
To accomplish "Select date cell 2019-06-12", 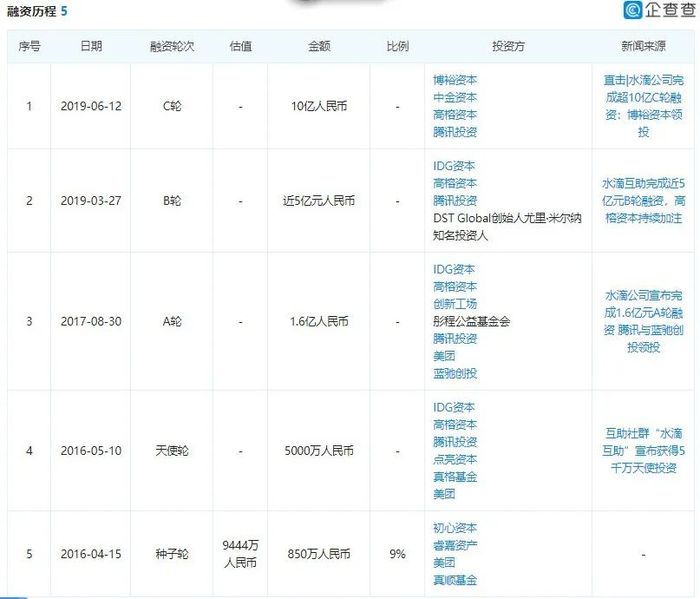I will [x=91, y=107].
